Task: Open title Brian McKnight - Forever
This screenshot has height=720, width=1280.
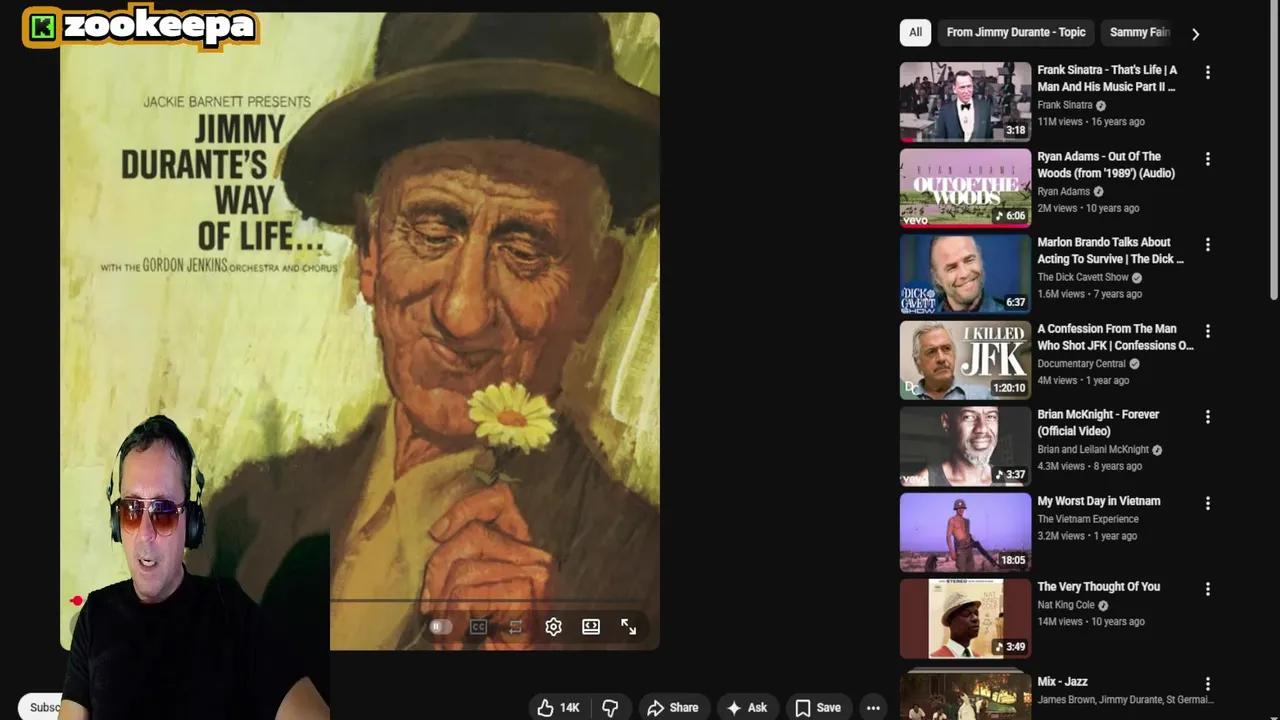Action: click(1098, 422)
